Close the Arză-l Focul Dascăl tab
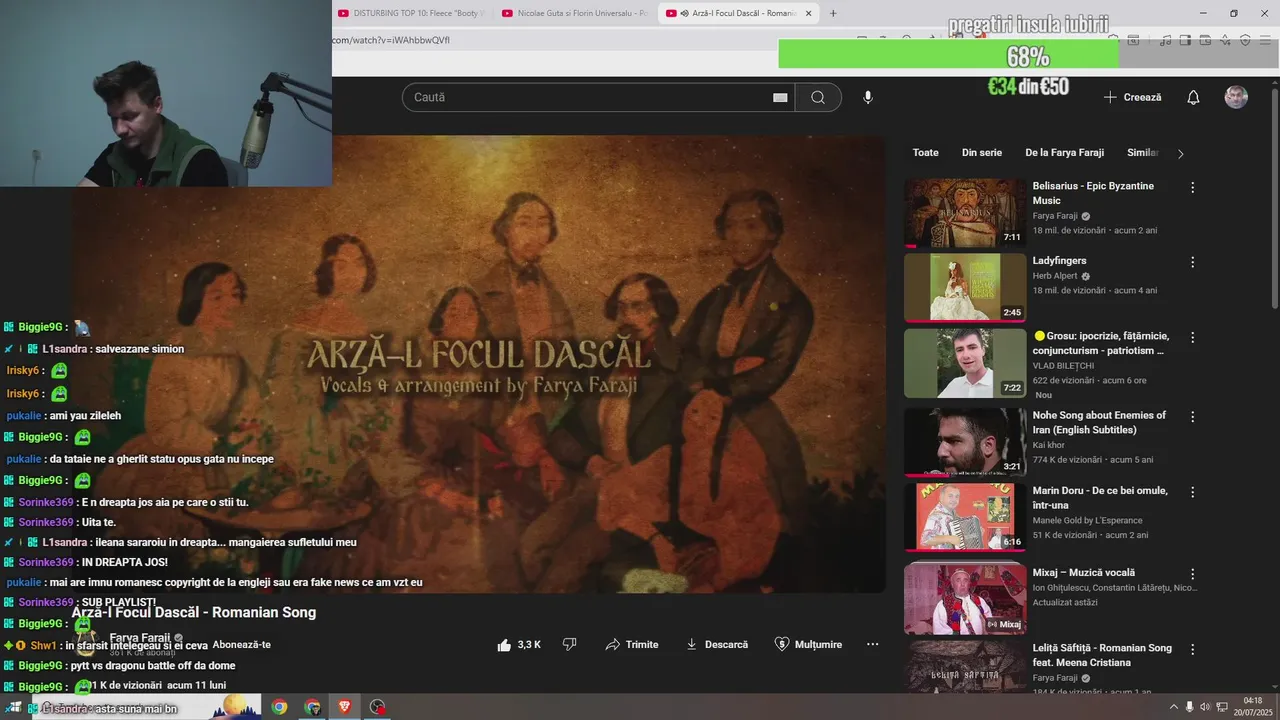This screenshot has height=720, width=1280. pos(809,13)
